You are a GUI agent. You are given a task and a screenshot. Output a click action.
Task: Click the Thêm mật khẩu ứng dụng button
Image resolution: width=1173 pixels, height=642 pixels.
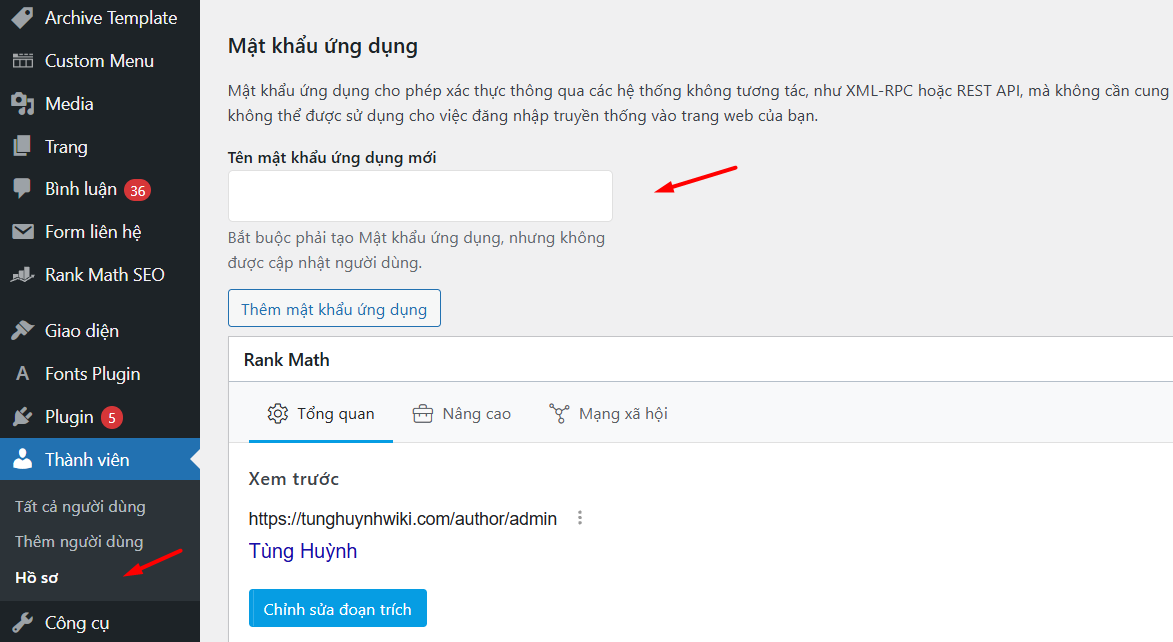click(334, 308)
